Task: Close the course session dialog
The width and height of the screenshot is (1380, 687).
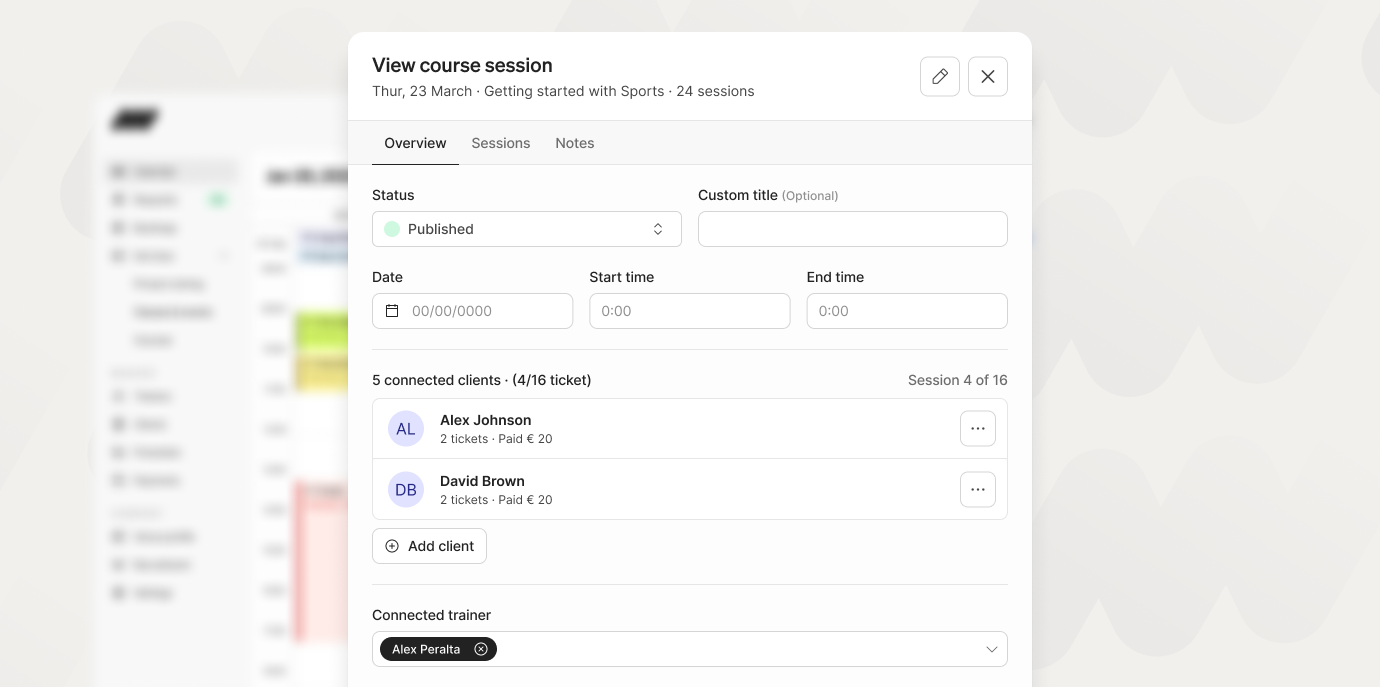Action: coord(988,77)
